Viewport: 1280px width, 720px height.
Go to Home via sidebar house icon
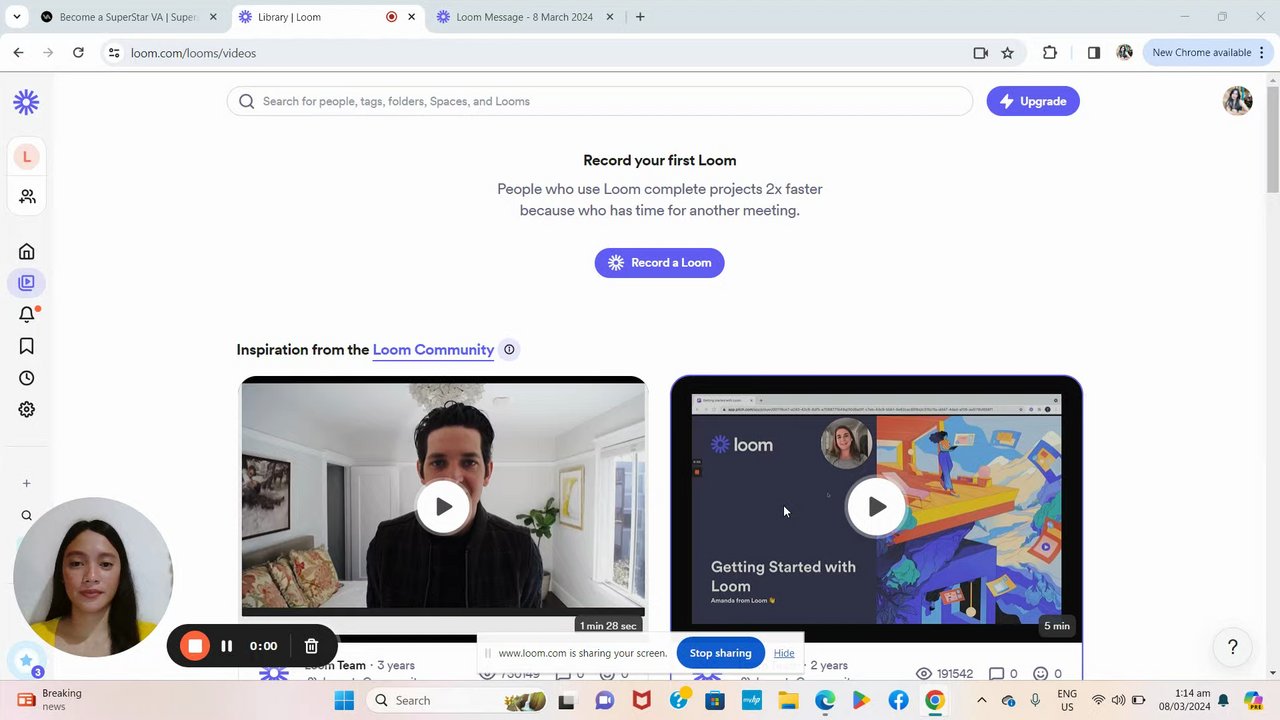click(x=27, y=251)
